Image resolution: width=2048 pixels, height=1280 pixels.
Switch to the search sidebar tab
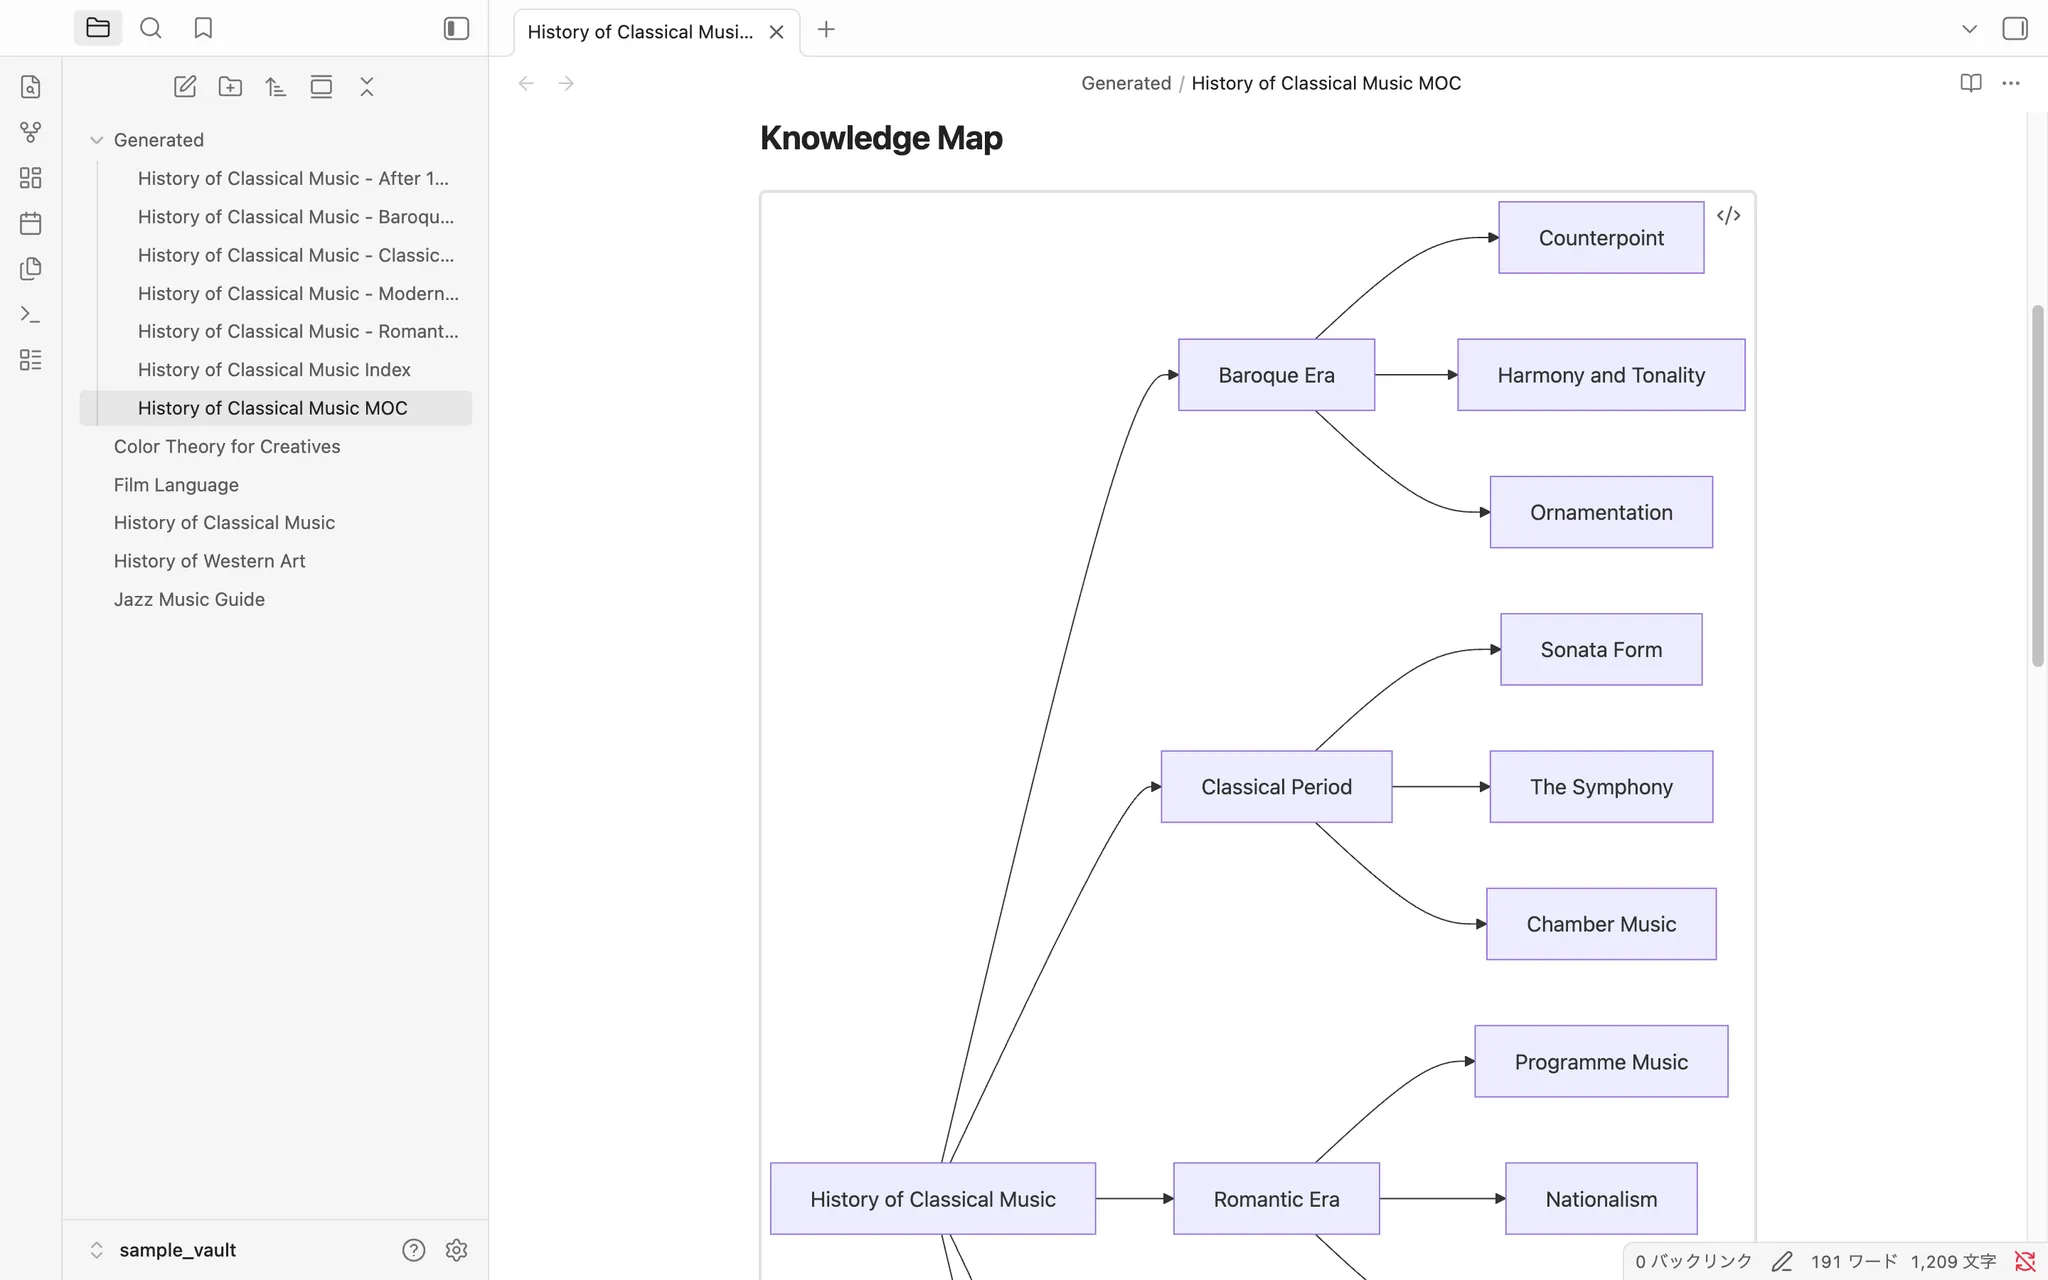[151, 28]
